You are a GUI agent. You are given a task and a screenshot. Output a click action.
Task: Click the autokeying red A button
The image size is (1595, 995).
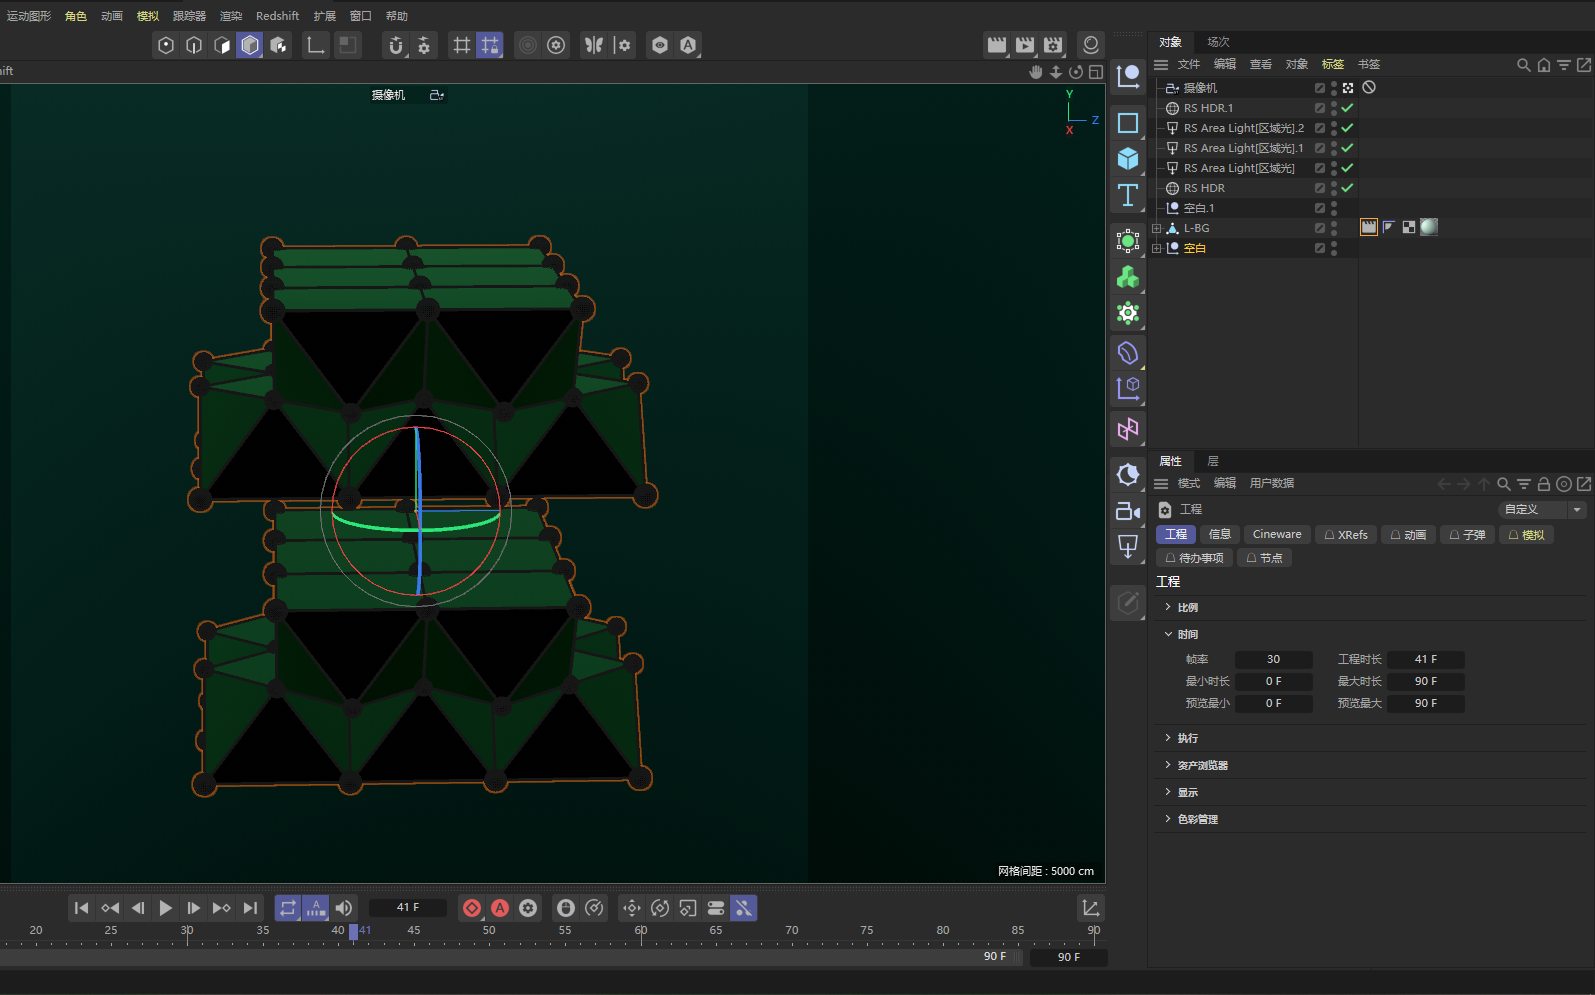coord(500,908)
